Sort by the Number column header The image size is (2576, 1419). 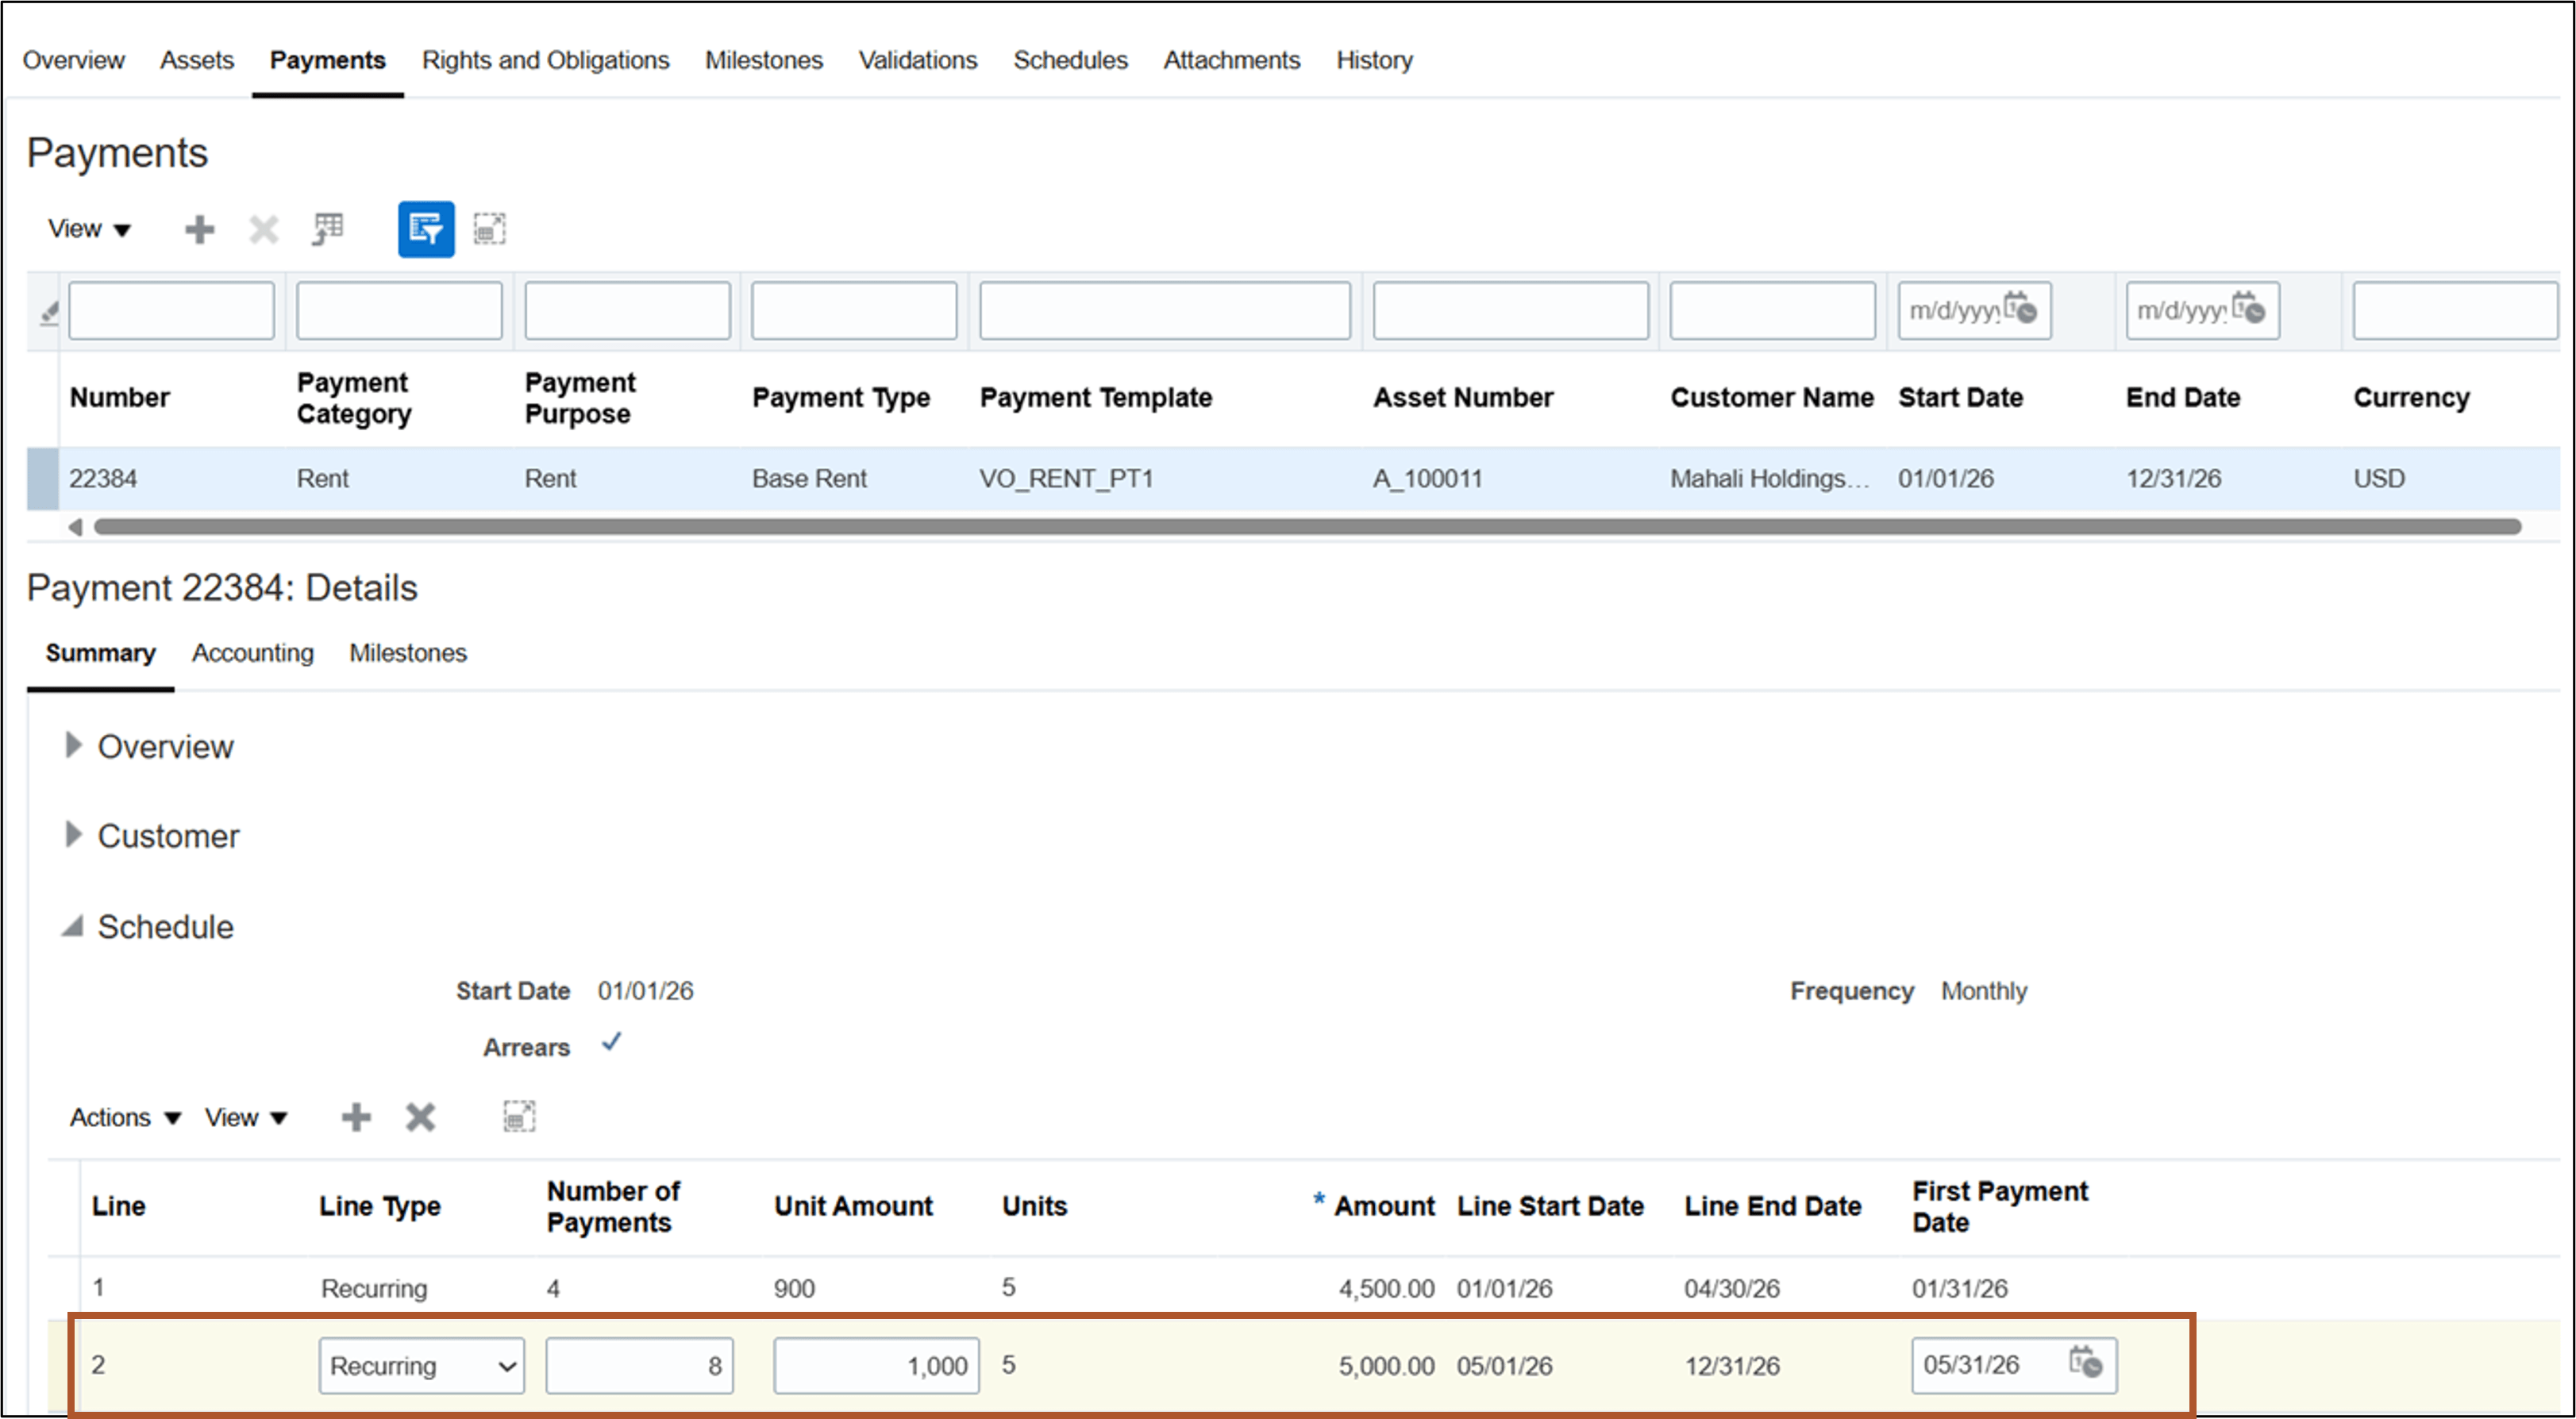pos(120,397)
